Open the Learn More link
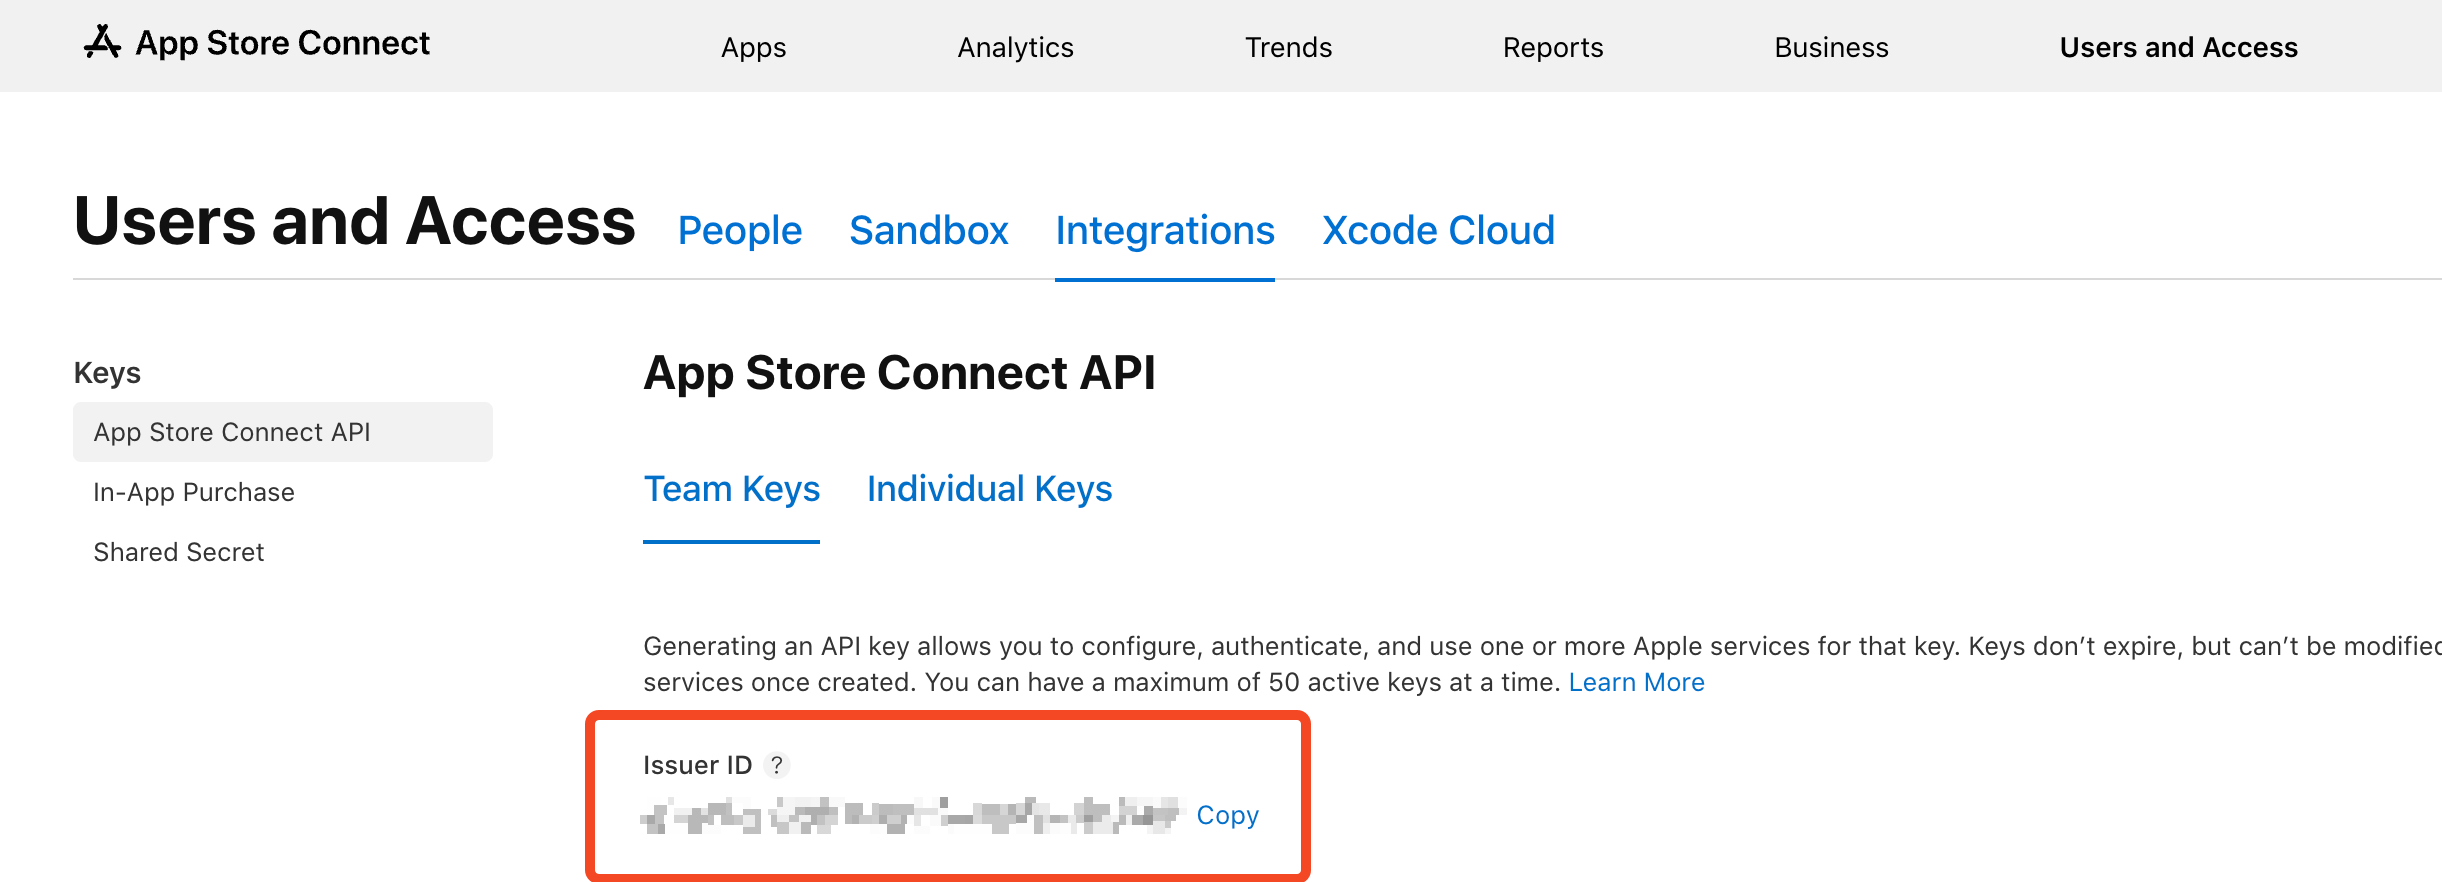Image resolution: width=2442 pixels, height=882 pixels. (1637, 681)
